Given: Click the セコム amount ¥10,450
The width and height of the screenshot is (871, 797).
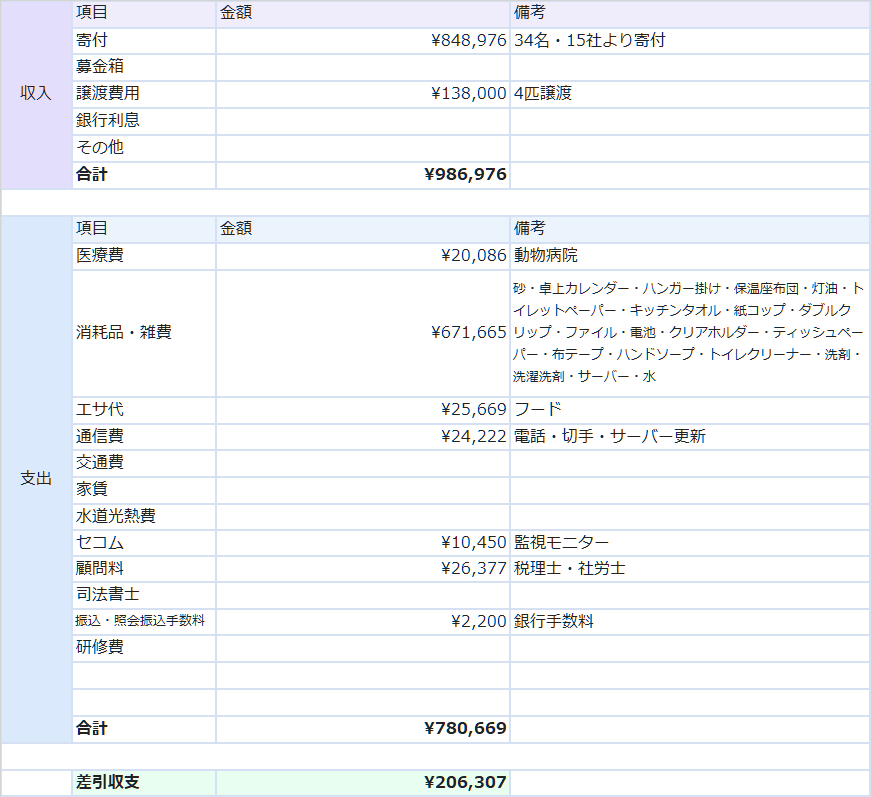Looking at the screenshot, I should 362,543.
